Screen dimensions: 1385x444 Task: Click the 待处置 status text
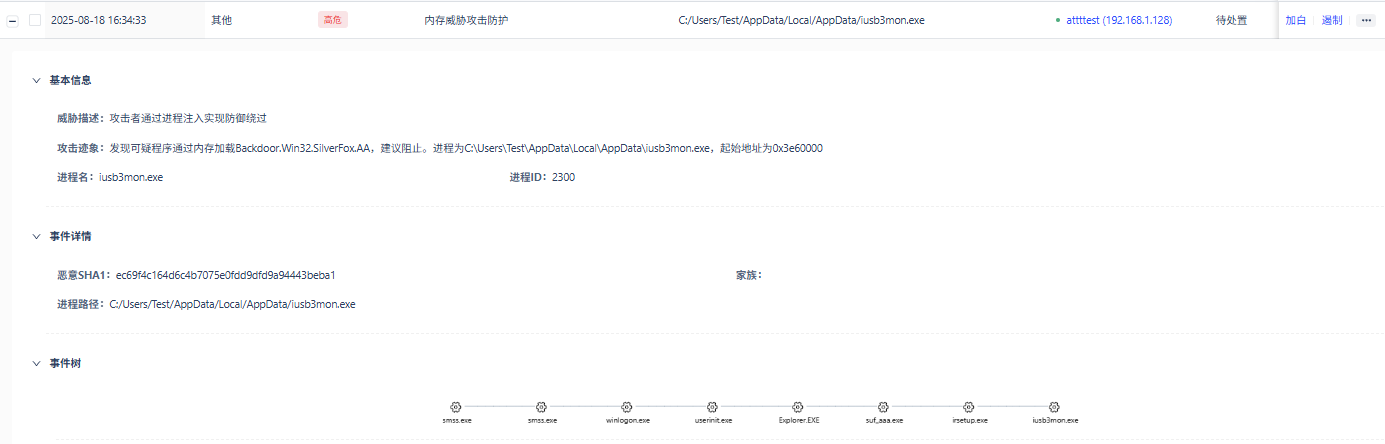click(x=1231, y=20)
